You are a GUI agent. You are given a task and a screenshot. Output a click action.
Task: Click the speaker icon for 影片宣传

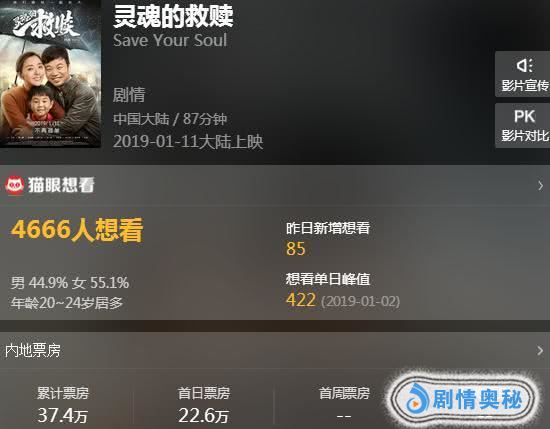point(524,66)
